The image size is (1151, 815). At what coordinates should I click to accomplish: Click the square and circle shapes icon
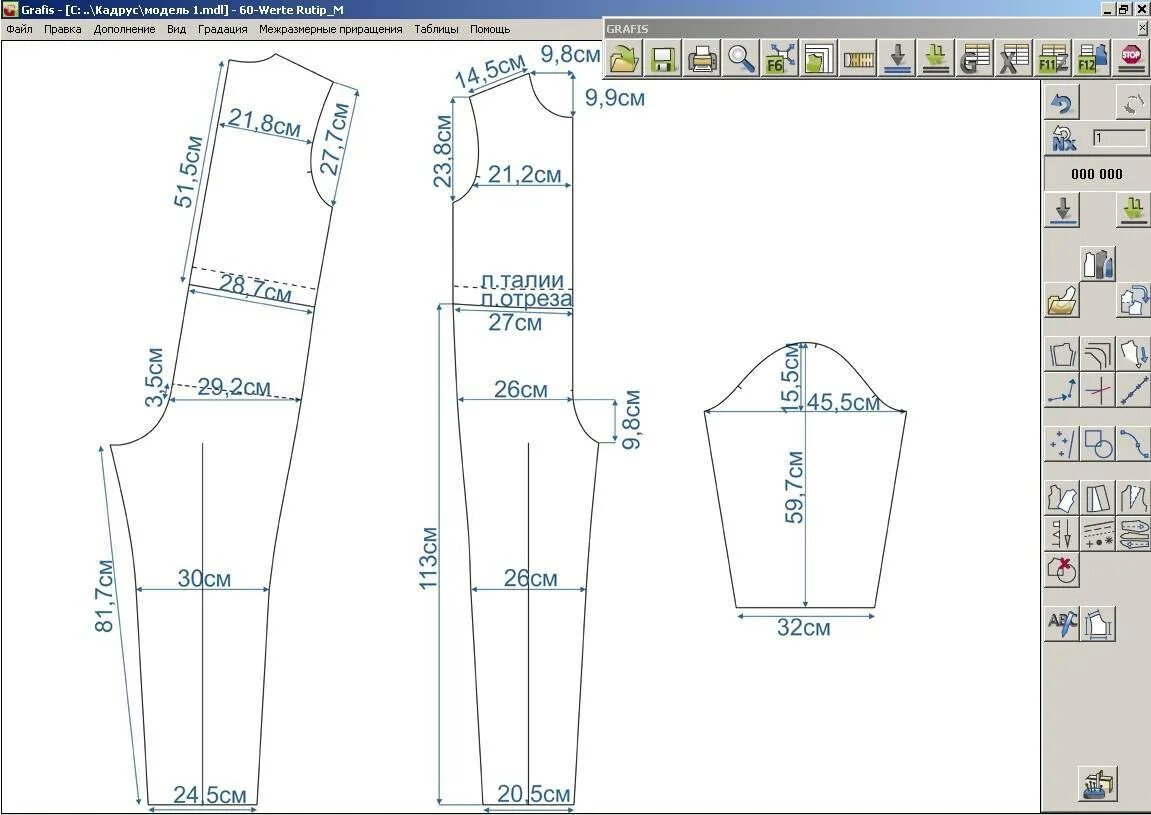tap(1098, 444)
